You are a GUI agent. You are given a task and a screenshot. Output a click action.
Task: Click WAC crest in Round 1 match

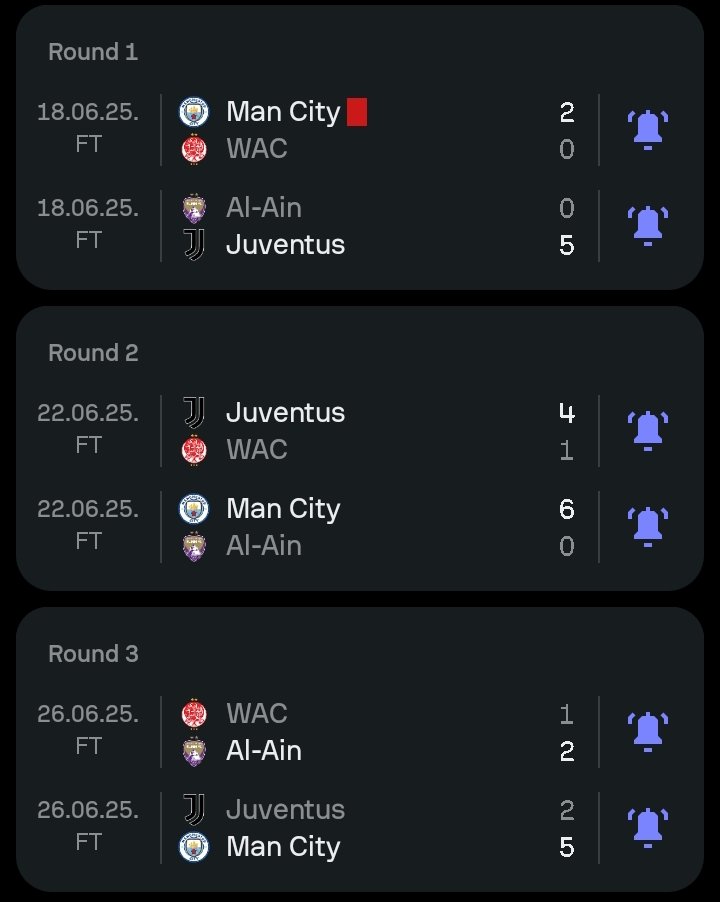point(194,149)
